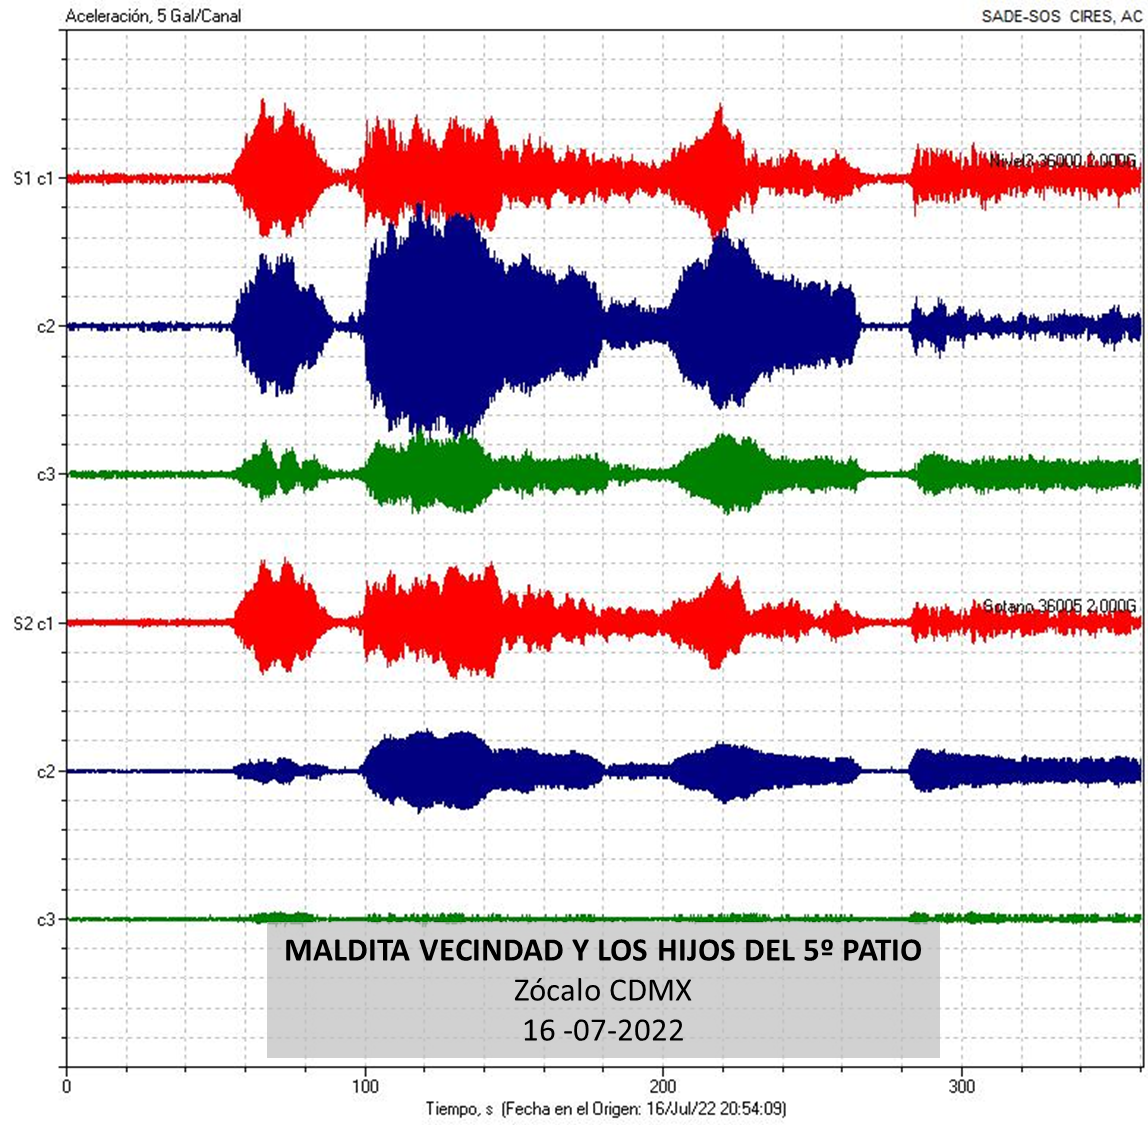
Task: Pick the c3 label beside bottom green trace
Action: [45, 919]
